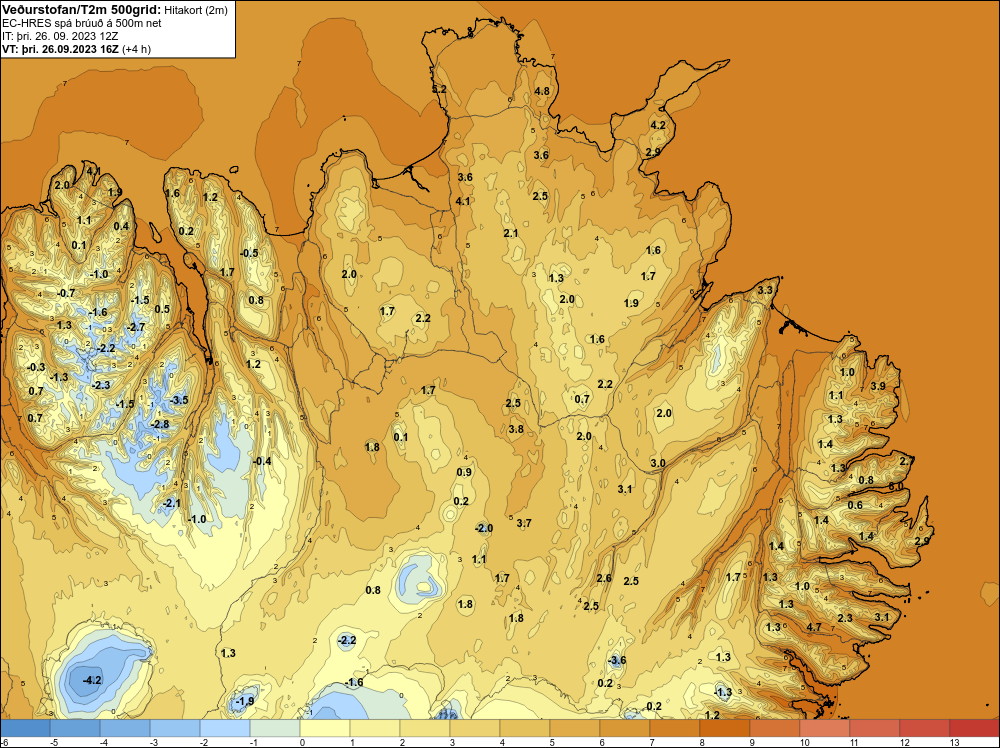This screenshot has height=748, width=1000.
Task: Click the 4.7 temperature reading
Action: [814, 627]
